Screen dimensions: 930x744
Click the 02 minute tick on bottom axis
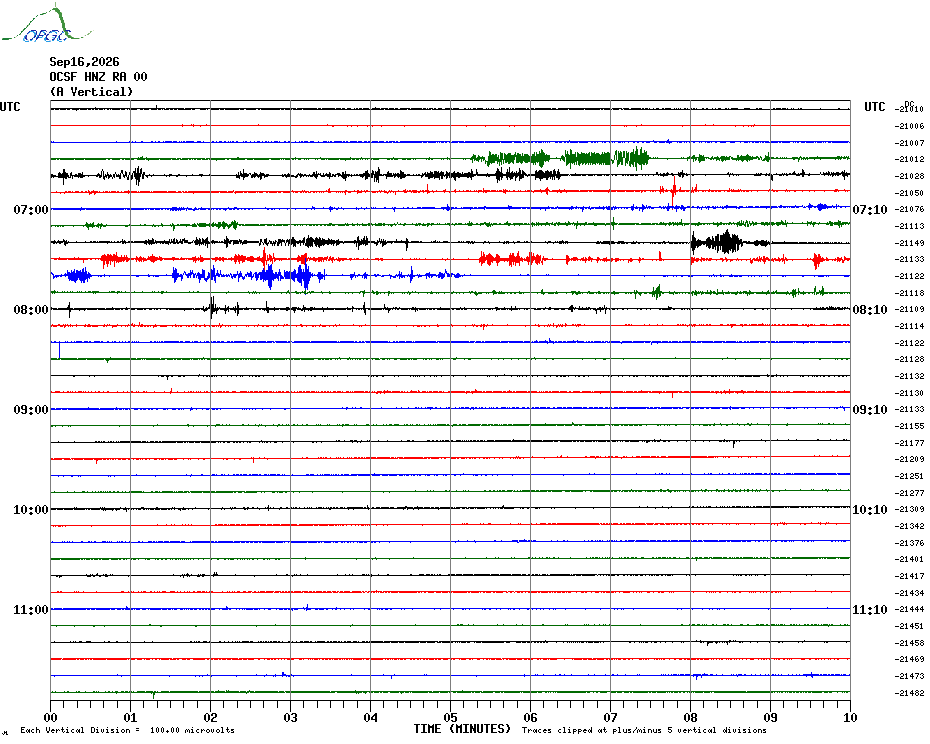click(x=211, y=717)
